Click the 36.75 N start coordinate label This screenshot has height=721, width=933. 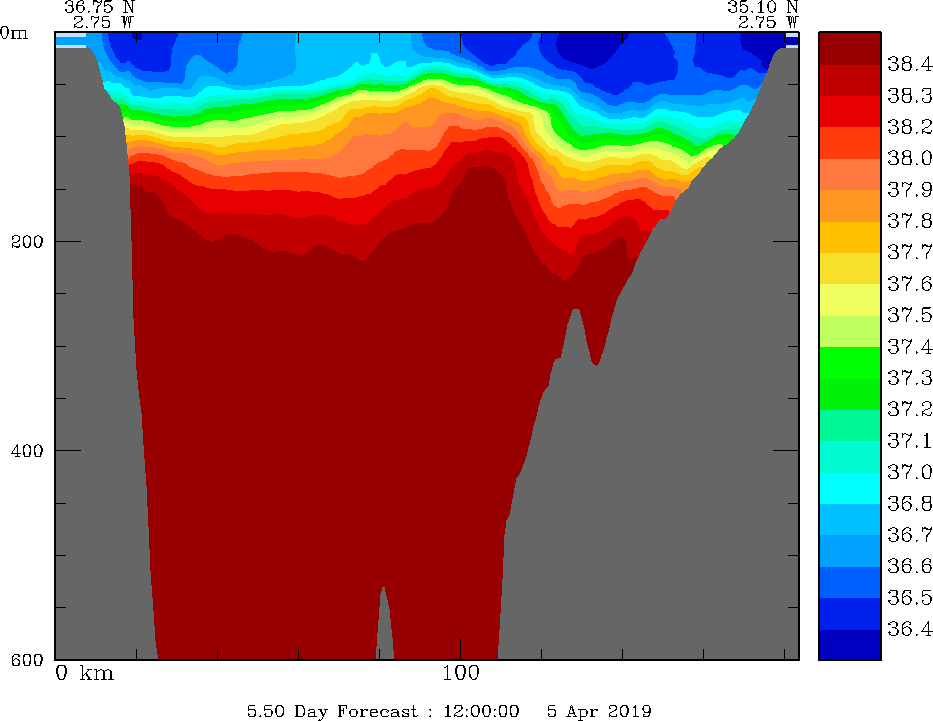click(x=99, y=7)
